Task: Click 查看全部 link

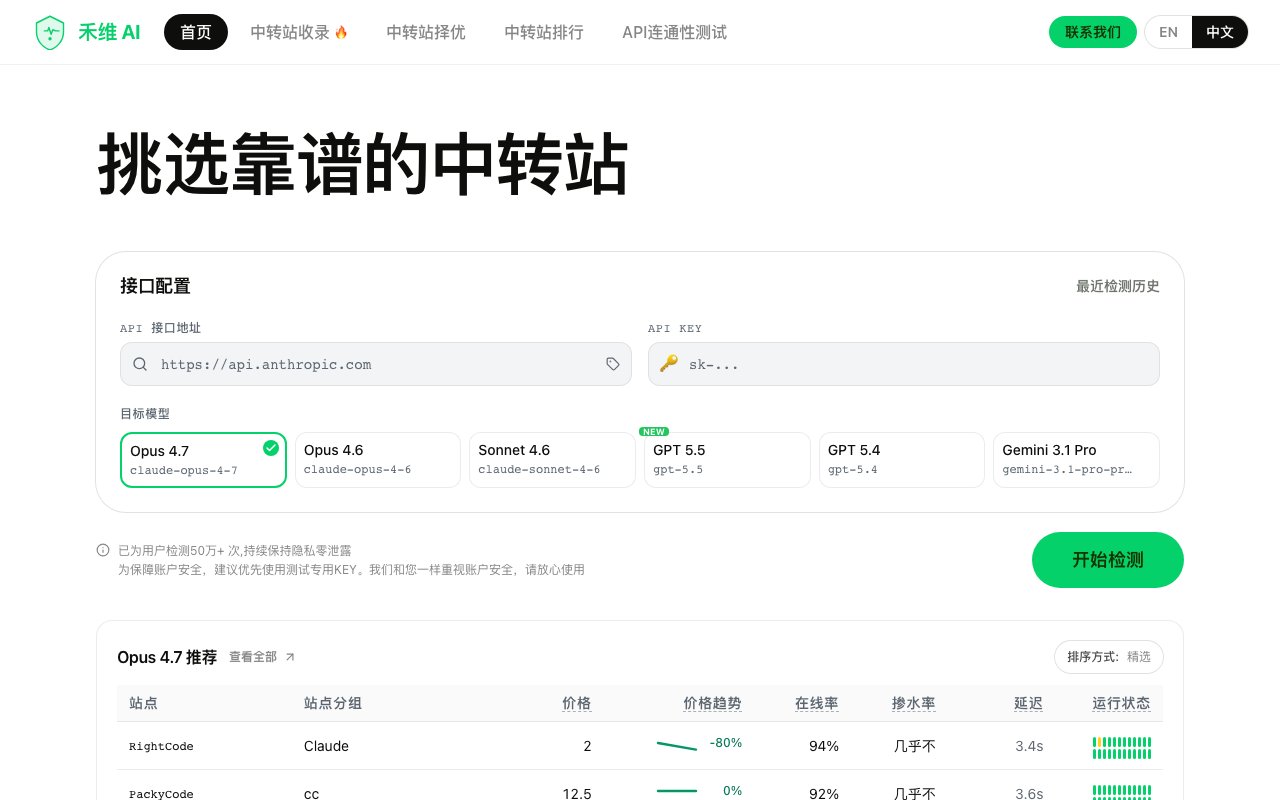Action: click(253, 657)
